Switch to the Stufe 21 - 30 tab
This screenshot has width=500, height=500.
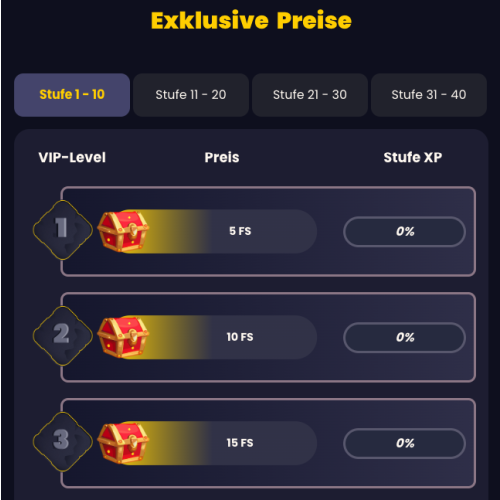coord(310,95)
